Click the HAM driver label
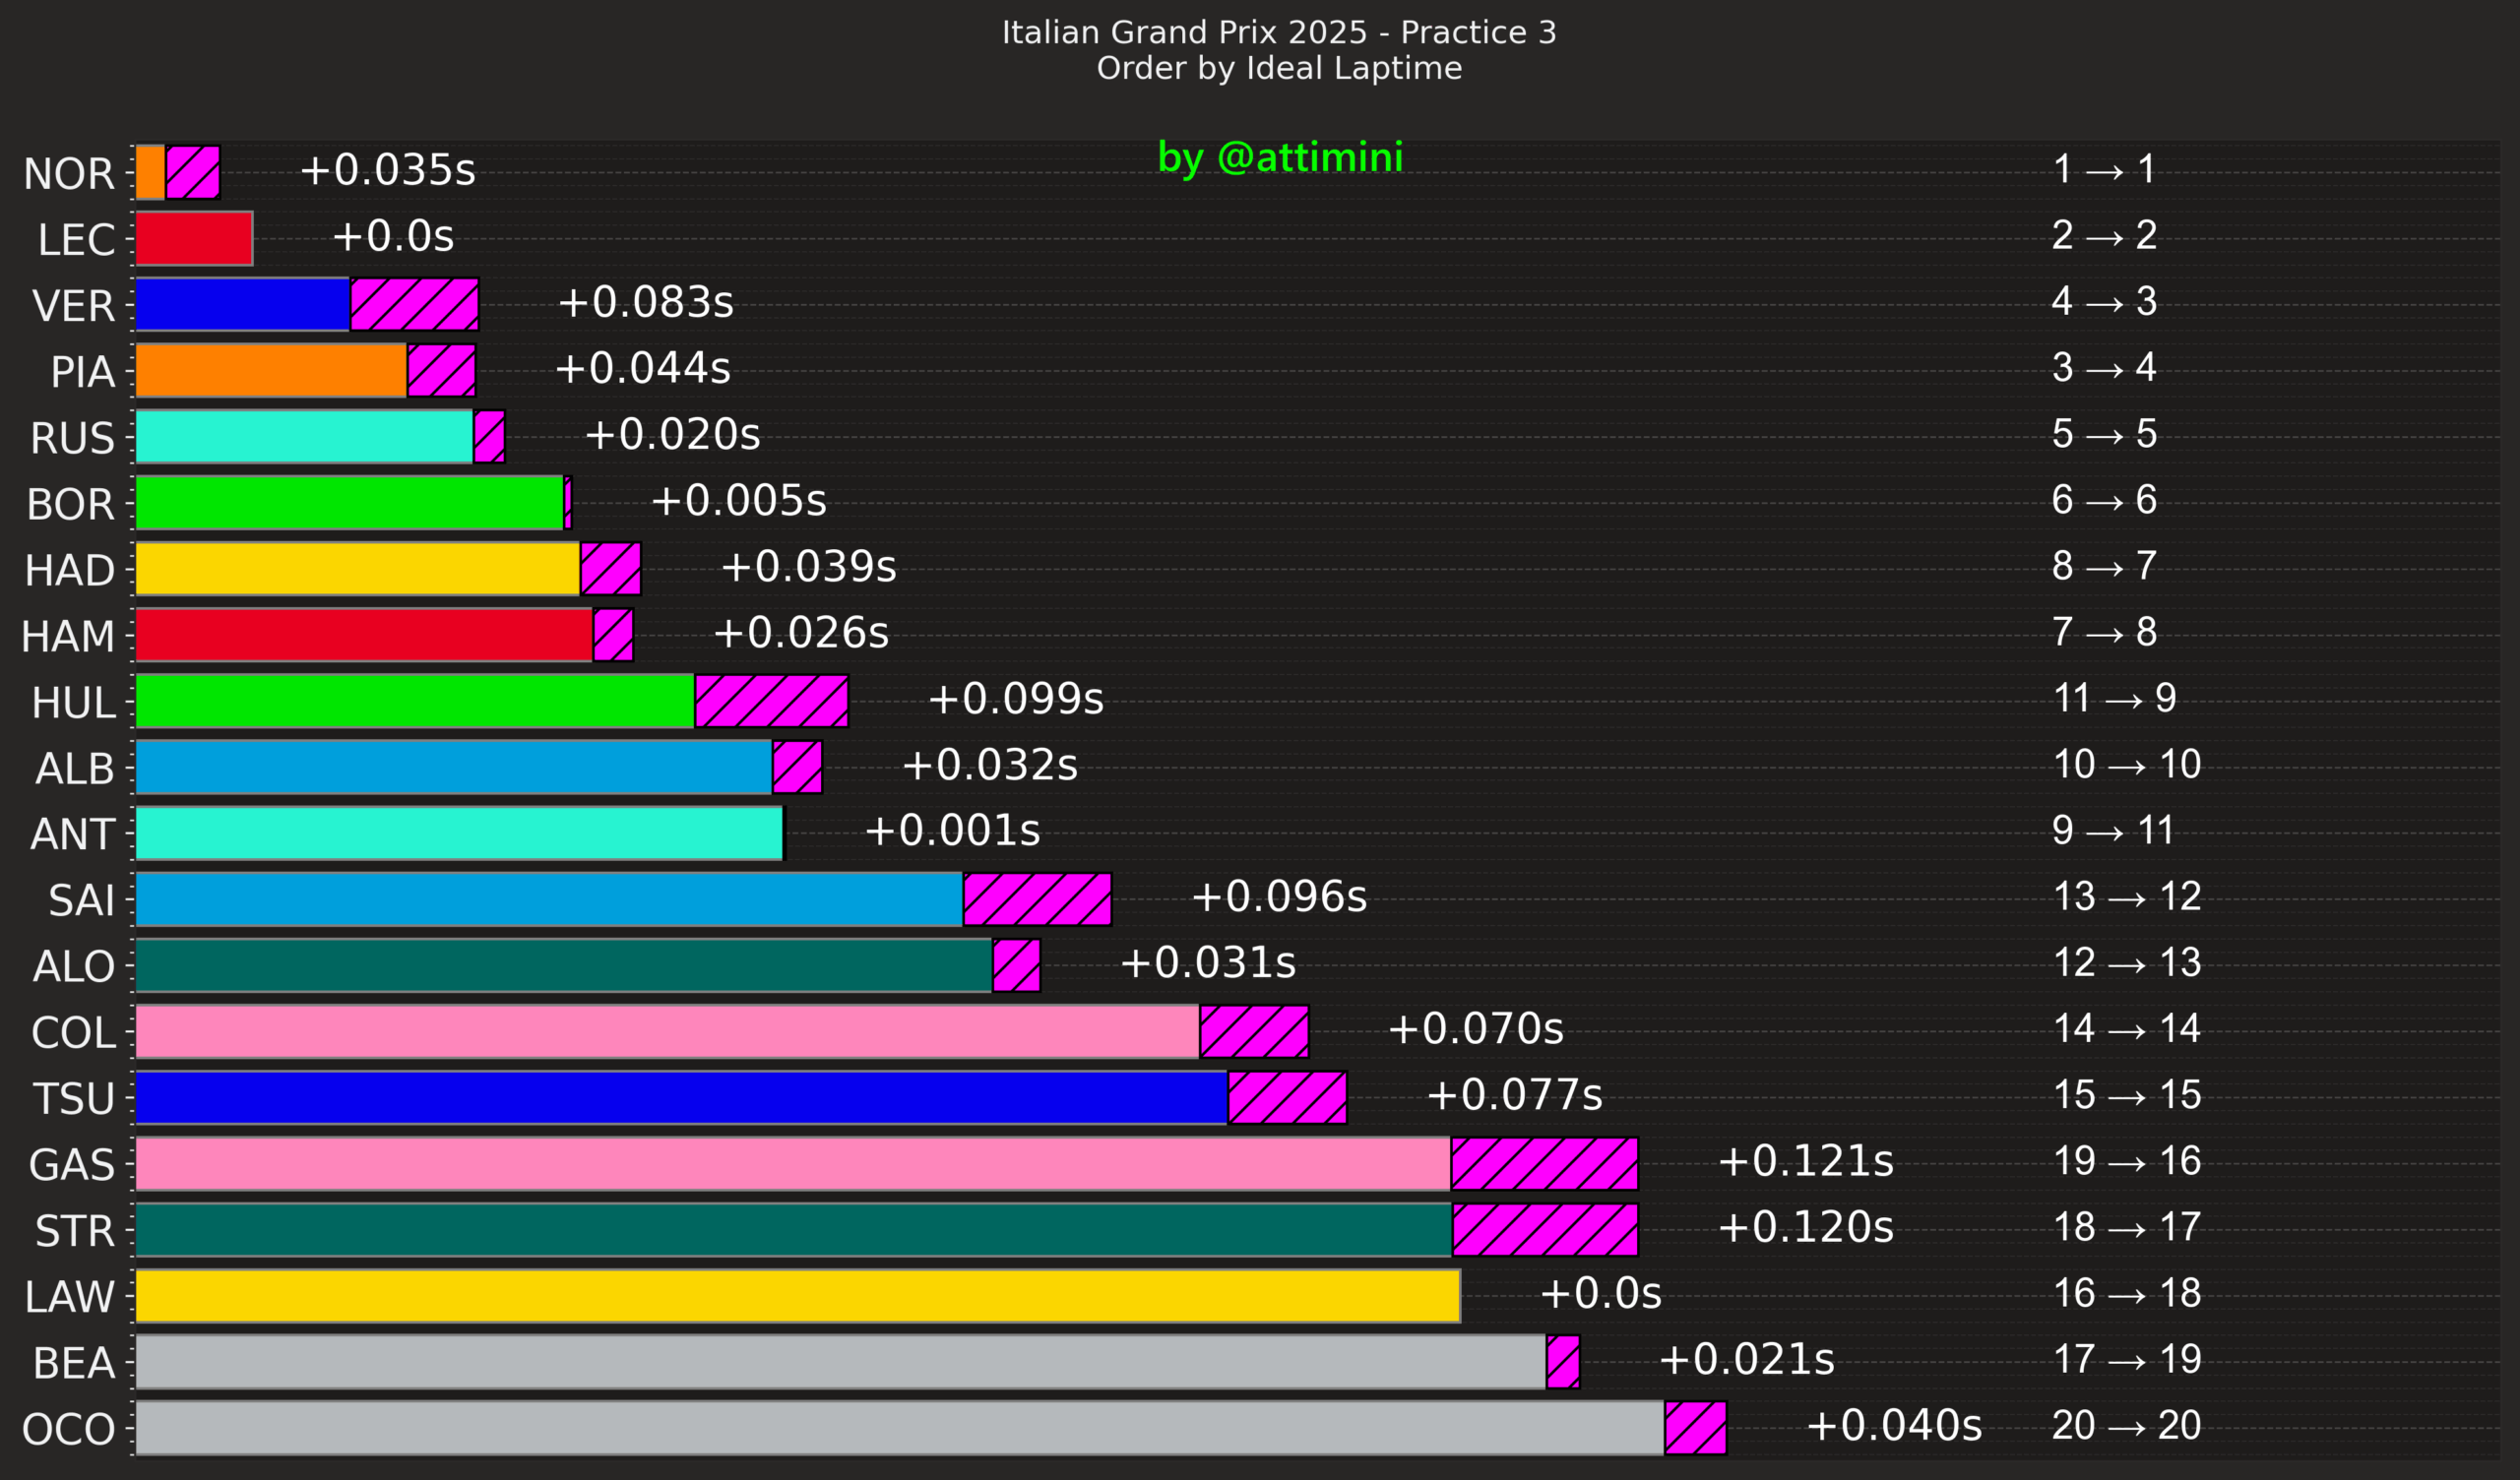 coord(68,636)
